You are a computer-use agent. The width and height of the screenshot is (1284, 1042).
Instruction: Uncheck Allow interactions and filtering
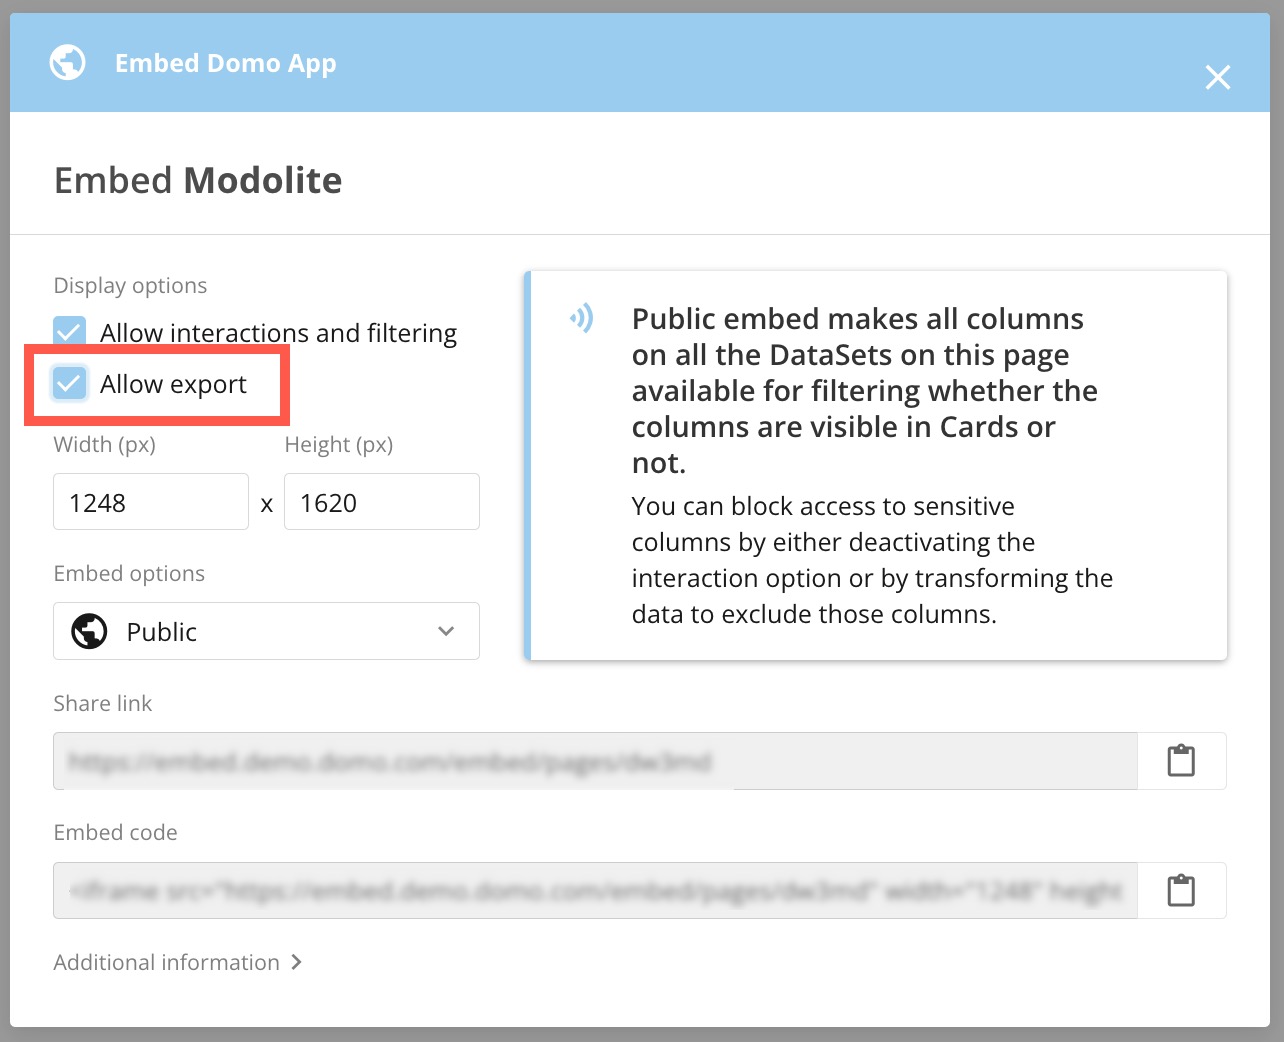70,331
